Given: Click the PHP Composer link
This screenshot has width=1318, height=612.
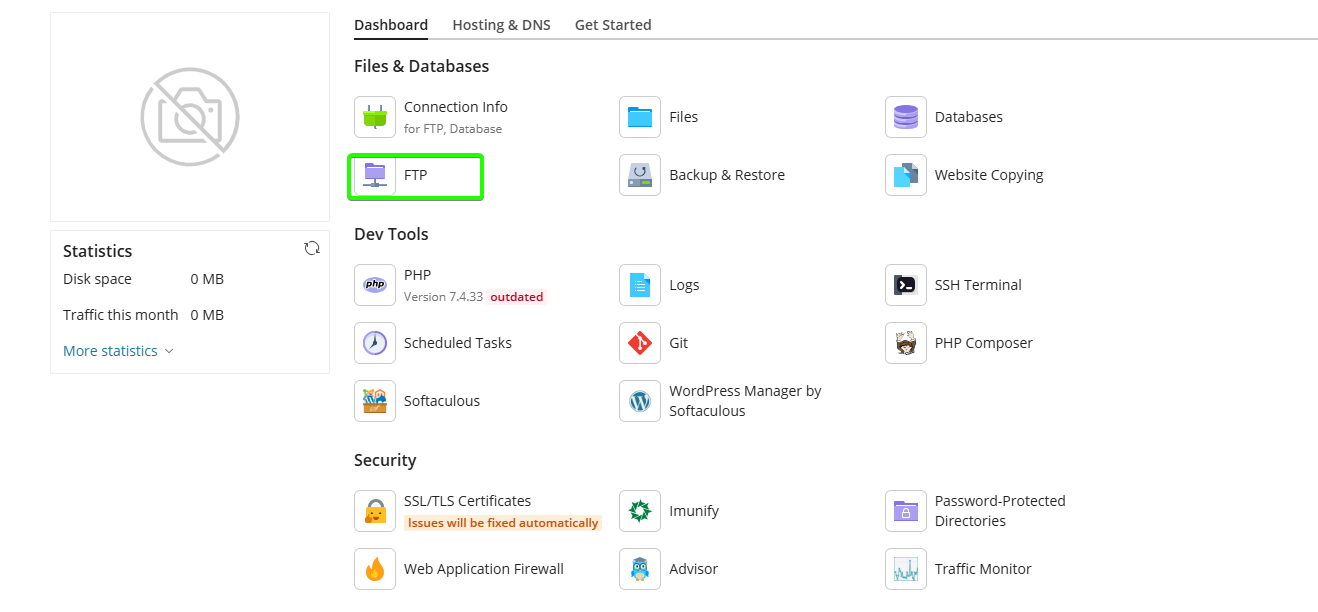Looking at the screenshot, I should 983,343.
